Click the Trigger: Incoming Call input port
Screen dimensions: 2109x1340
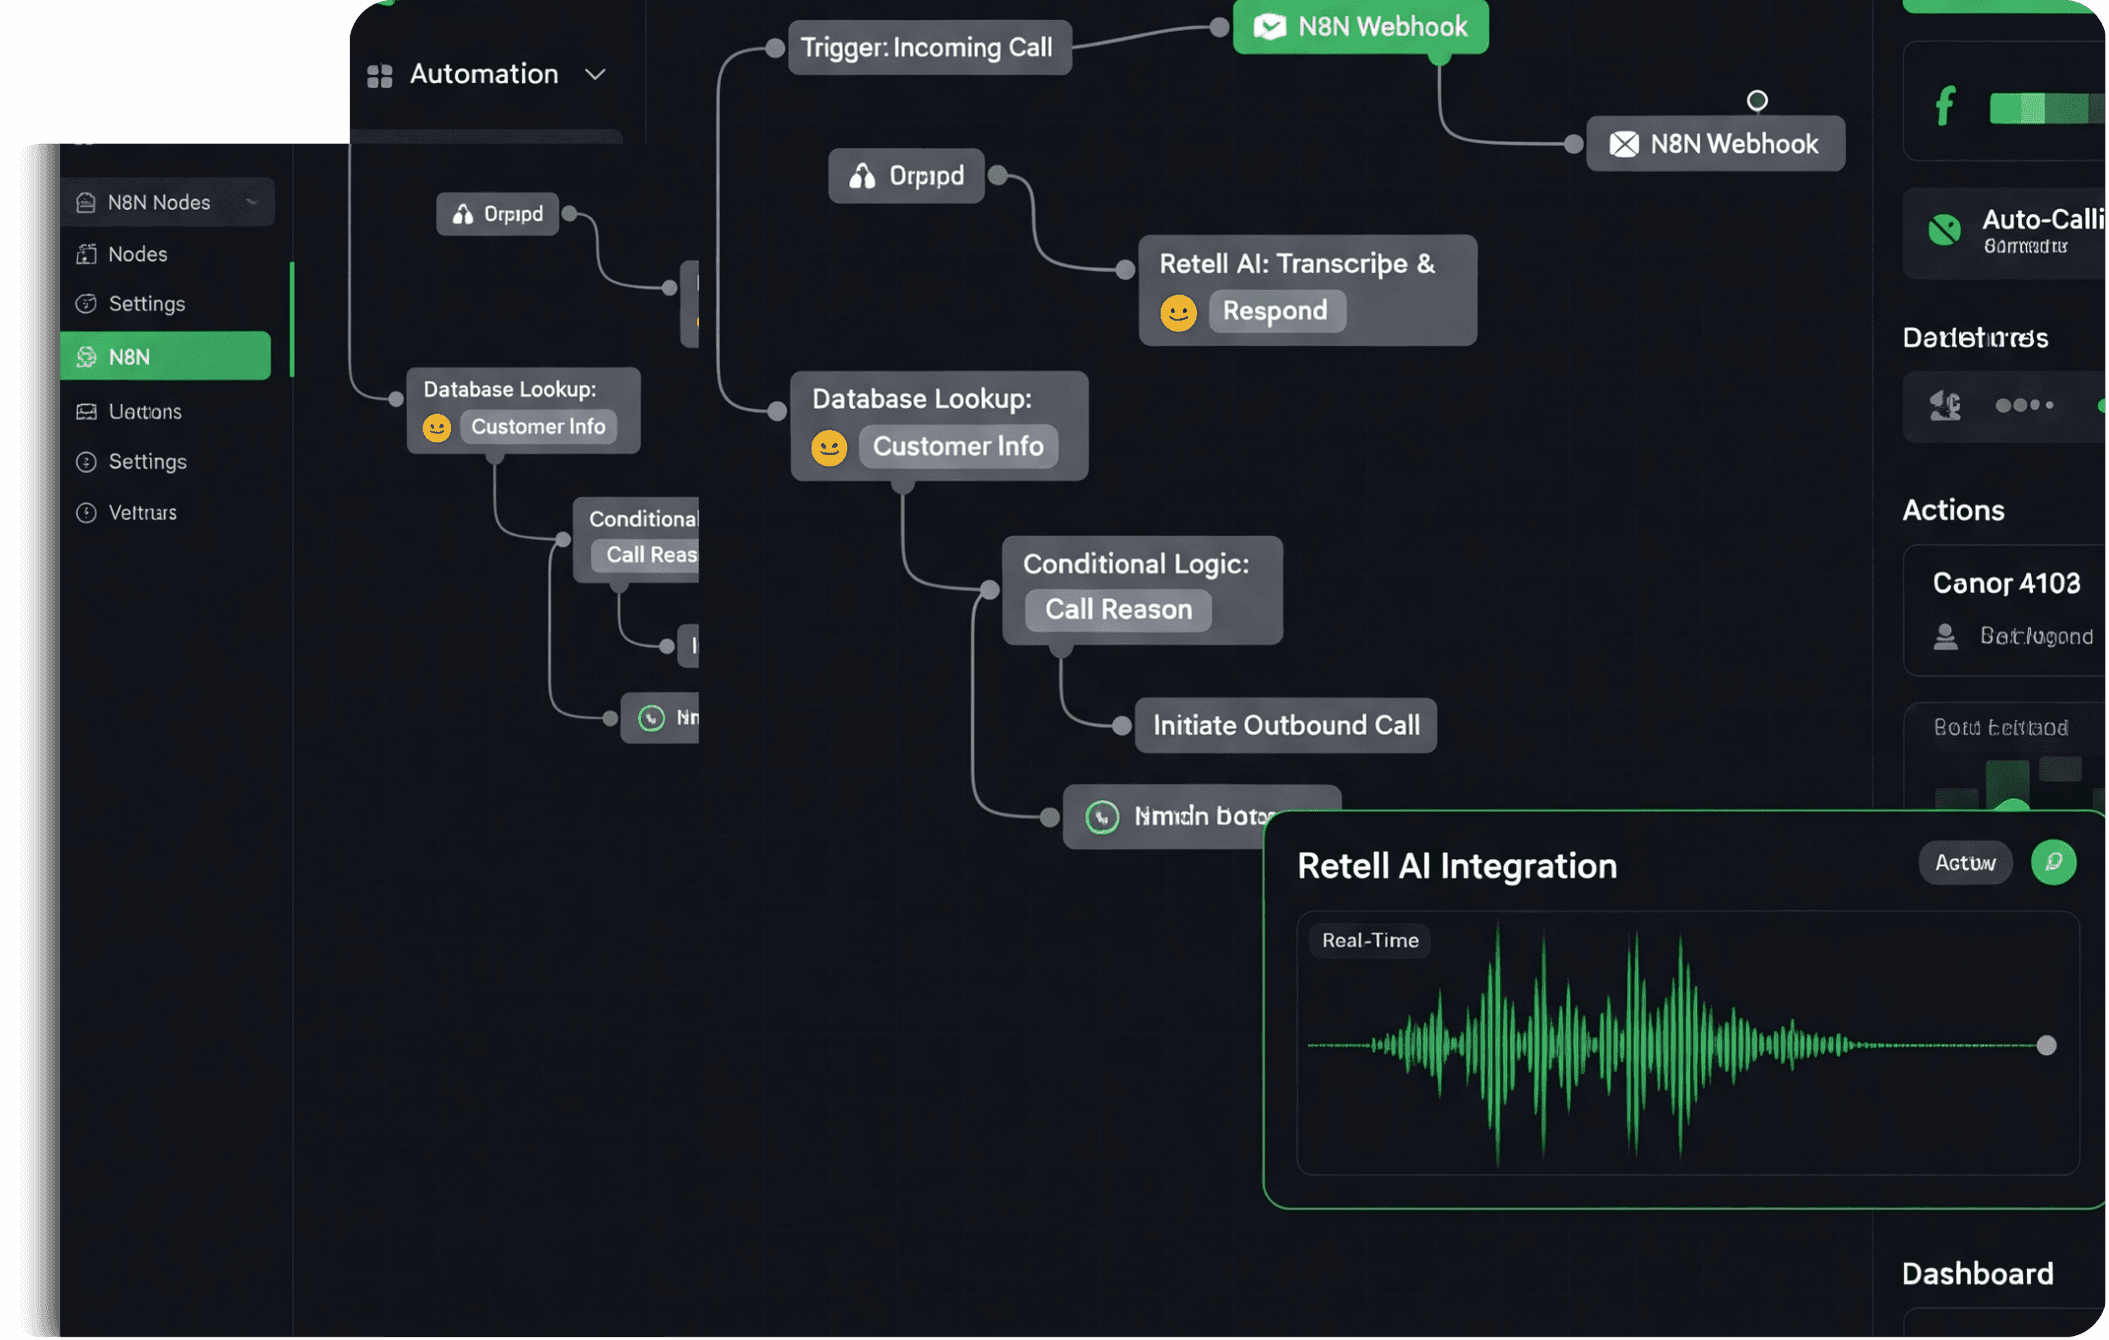click(774, 47)
